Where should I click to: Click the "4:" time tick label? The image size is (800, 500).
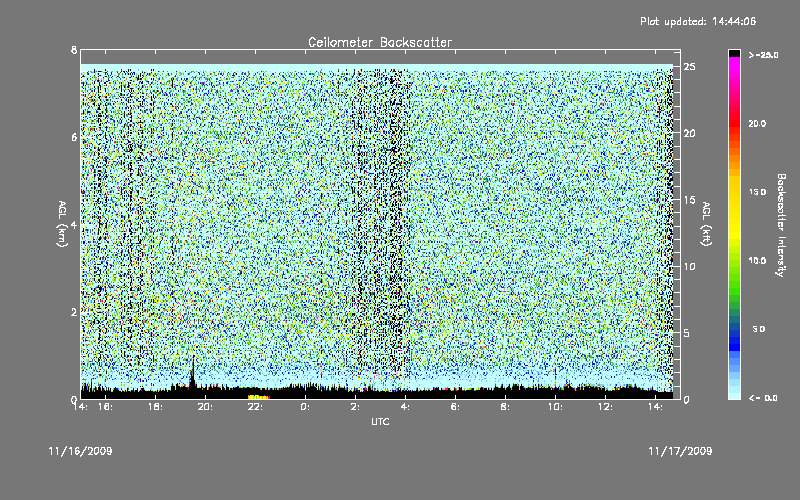point(405,407)
